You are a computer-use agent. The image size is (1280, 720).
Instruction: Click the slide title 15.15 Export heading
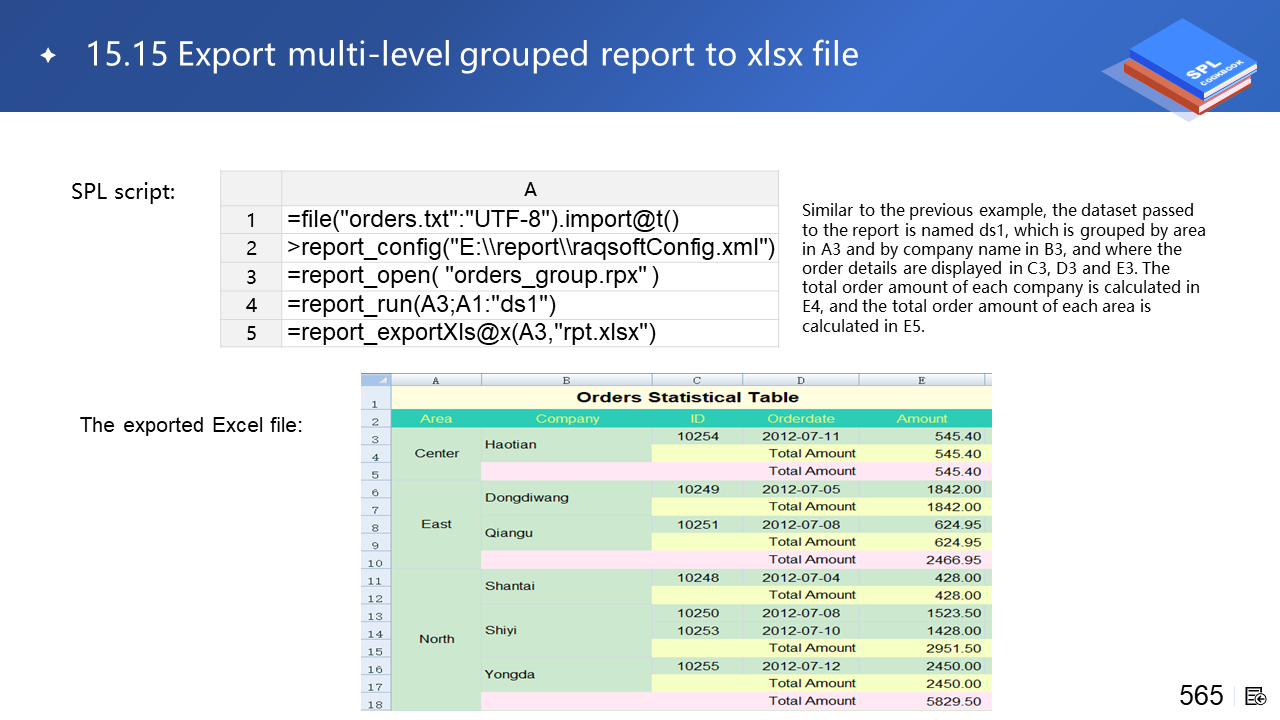pos(471,54)
